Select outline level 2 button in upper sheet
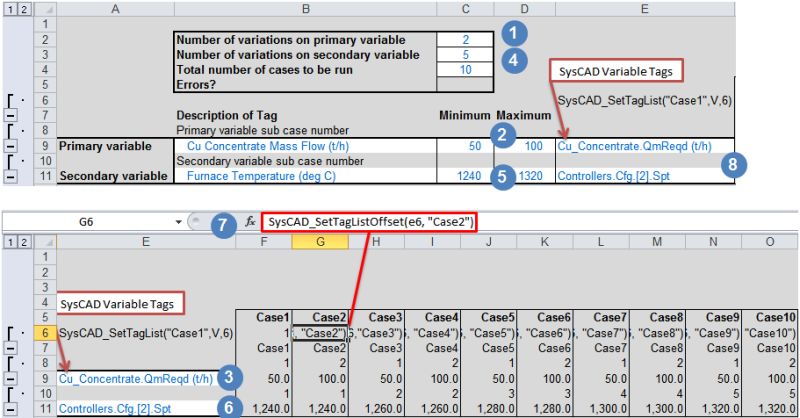 click(x=24, y=9)
